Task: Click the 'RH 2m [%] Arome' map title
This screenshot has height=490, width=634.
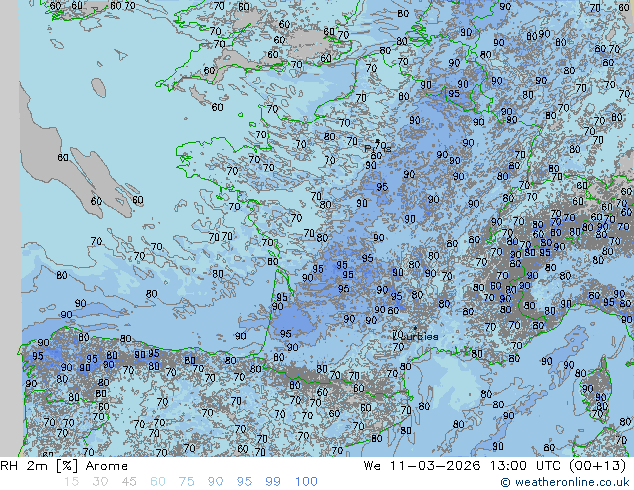Action: (64, 466)
